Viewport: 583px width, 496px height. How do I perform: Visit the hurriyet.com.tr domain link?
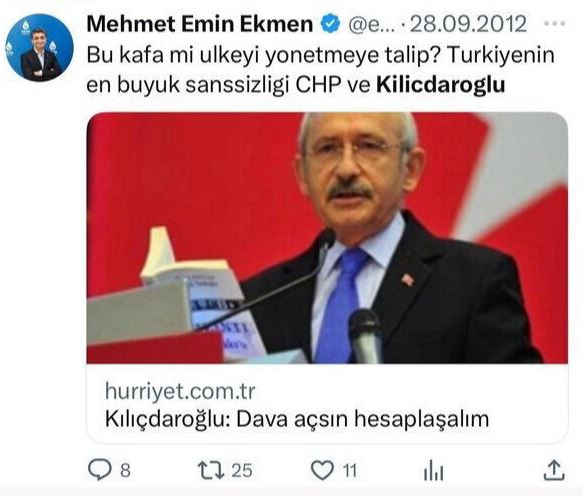tap(180, 391)
